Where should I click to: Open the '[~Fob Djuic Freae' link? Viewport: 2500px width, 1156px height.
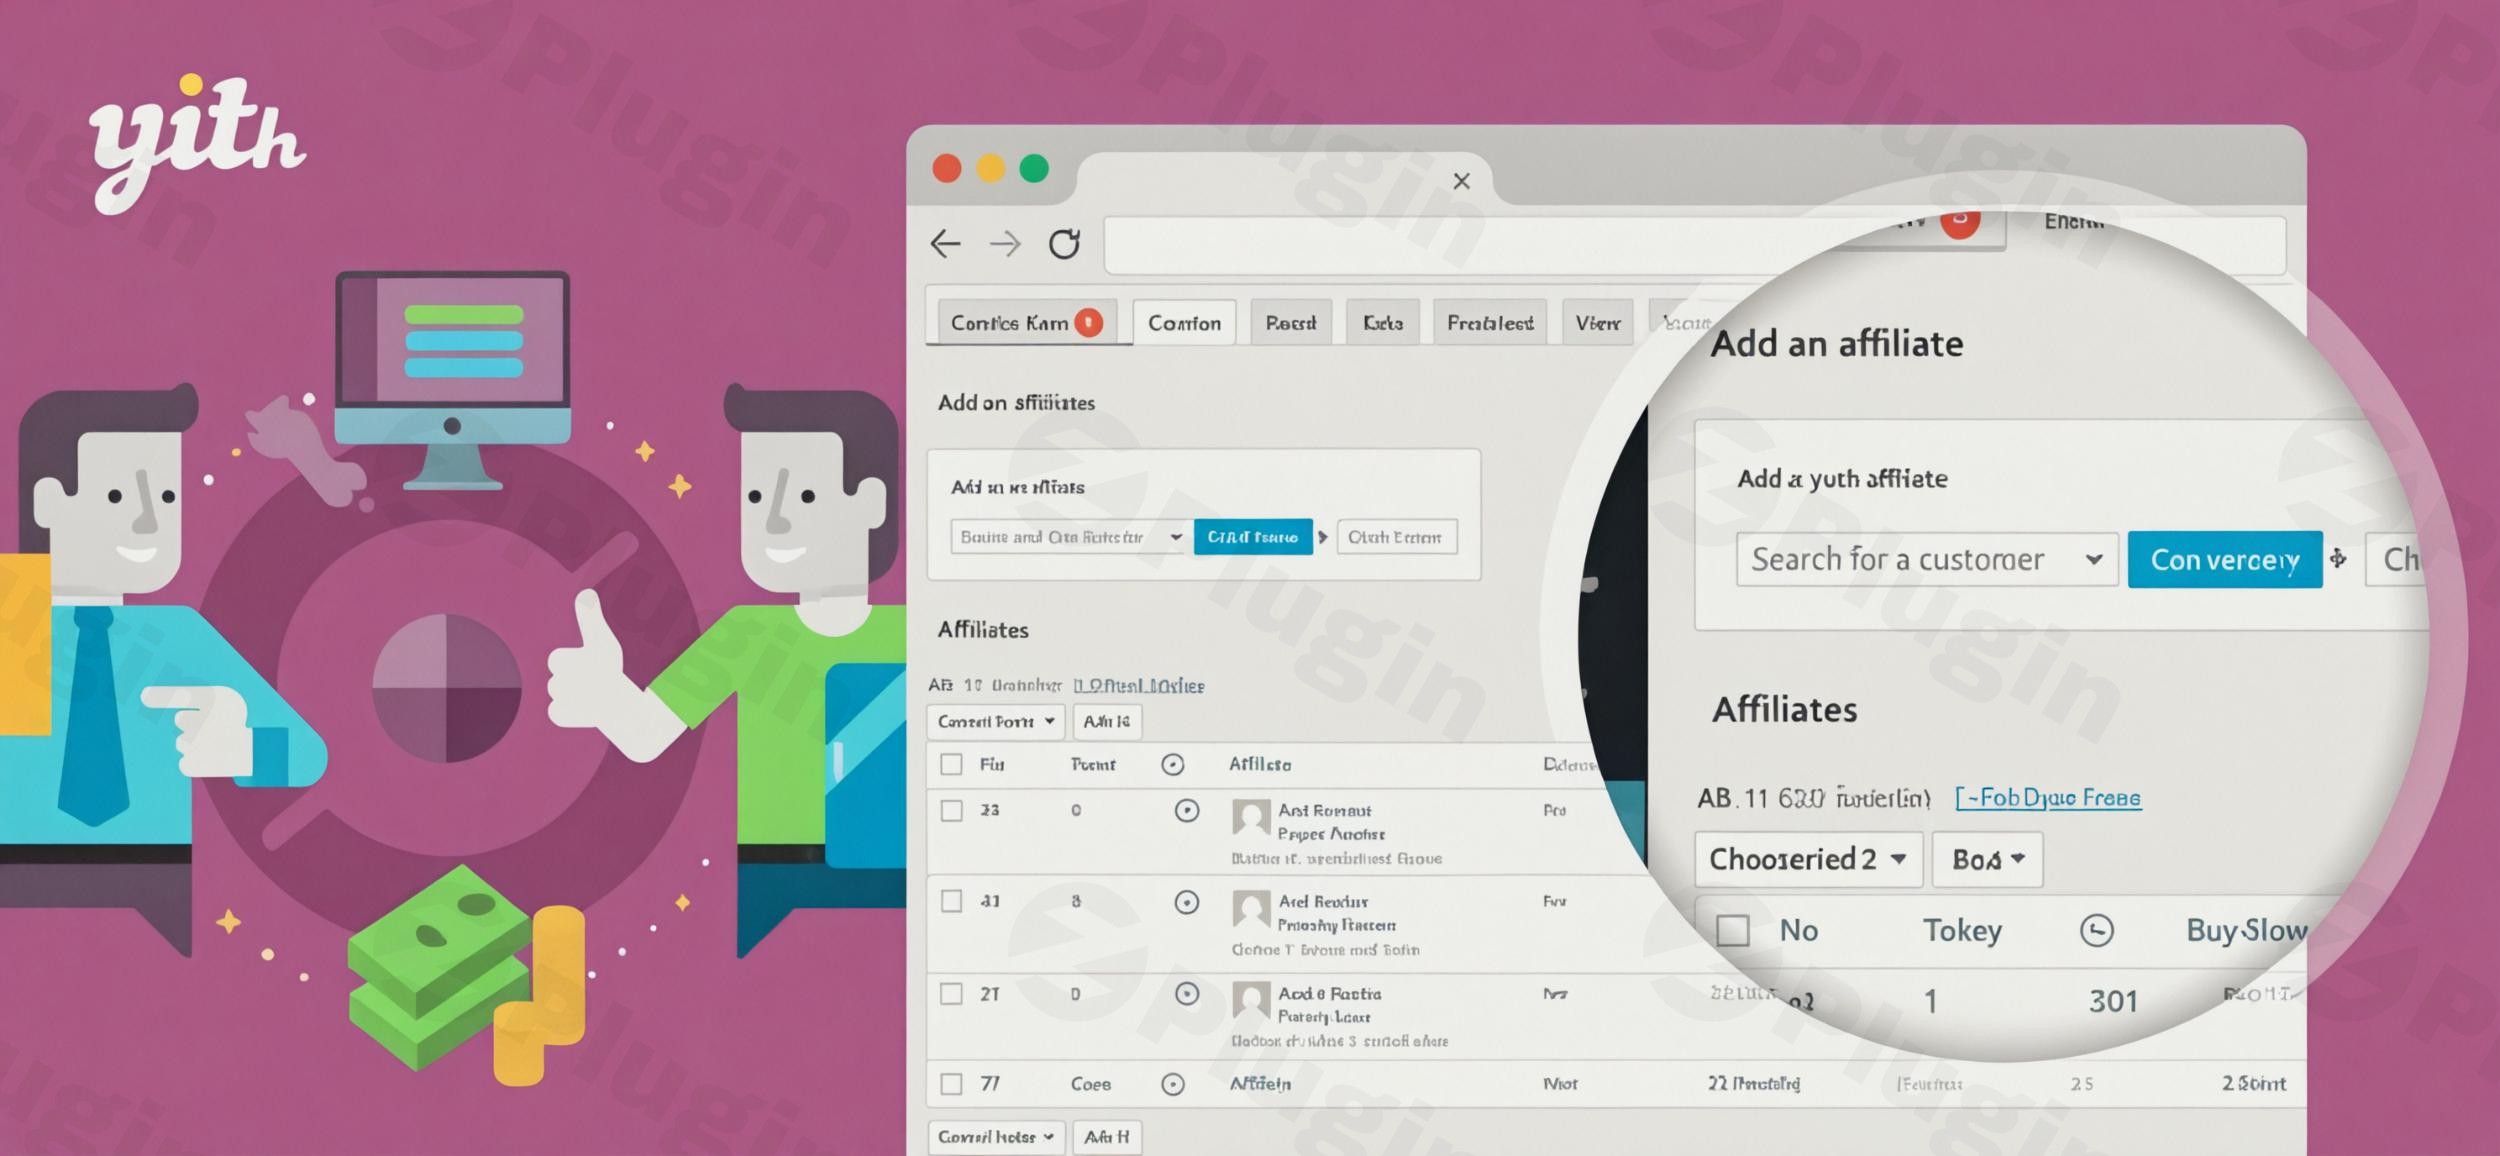(2048, 798)
